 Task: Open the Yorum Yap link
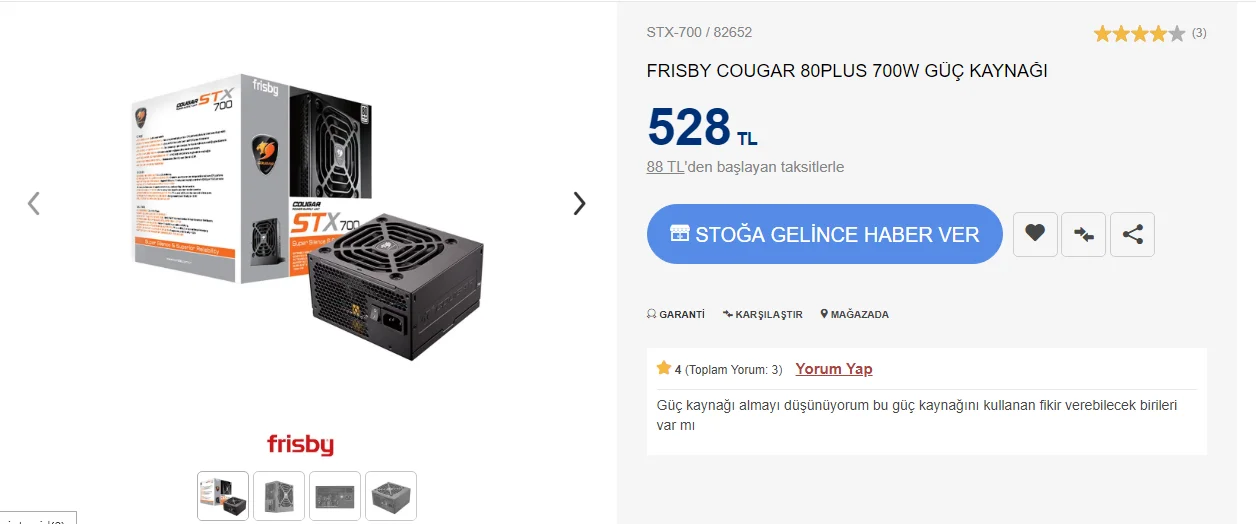[834, 369]
